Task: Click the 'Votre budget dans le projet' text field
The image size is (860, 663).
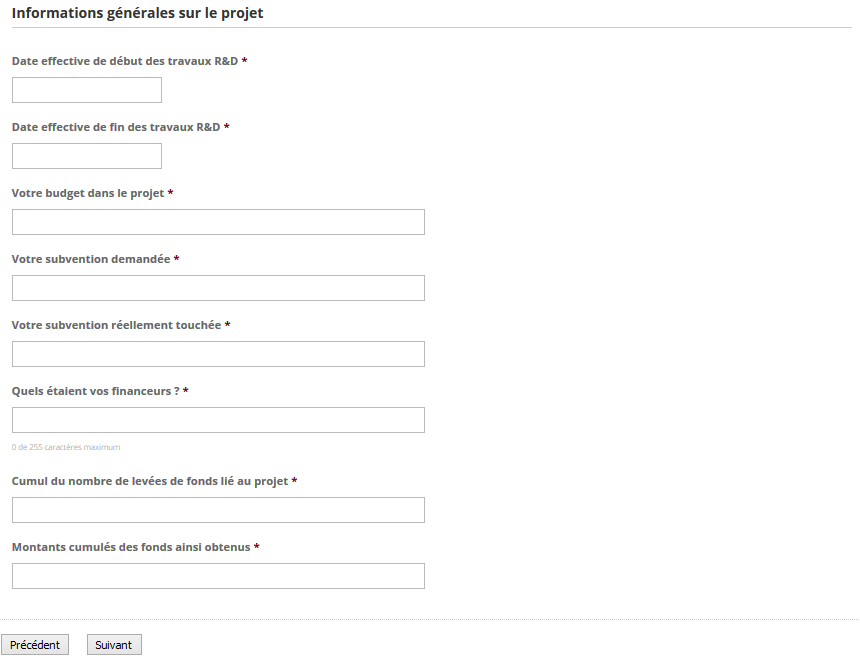Action: tap(218, 222)
